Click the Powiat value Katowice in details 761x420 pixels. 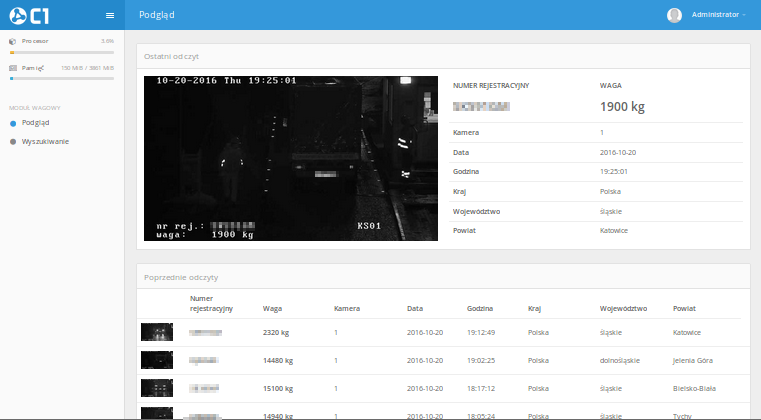click(614, 231)
